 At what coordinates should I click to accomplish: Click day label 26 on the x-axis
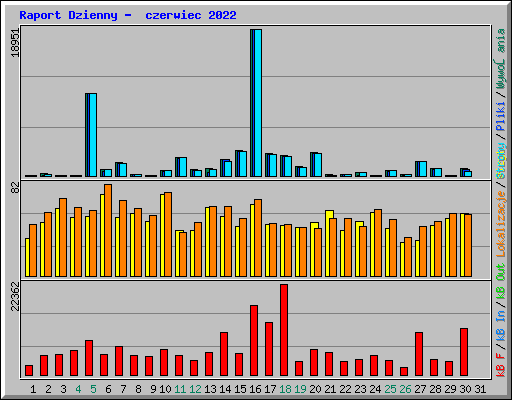pyautogui.click(x=405, y=389)
